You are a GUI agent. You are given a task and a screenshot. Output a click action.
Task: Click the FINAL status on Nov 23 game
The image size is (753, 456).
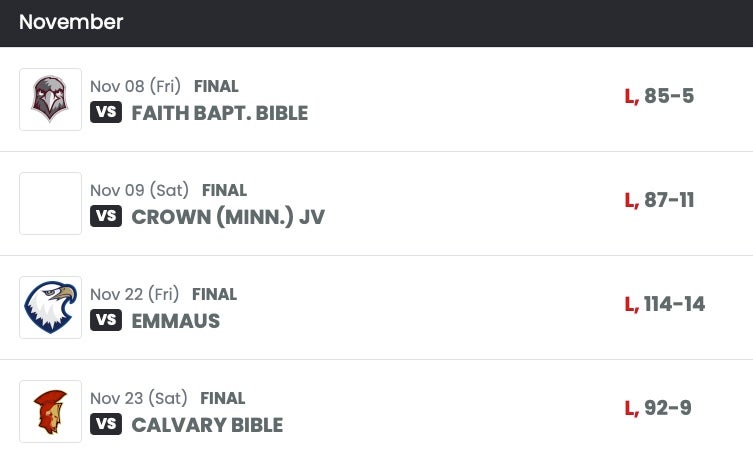pyautogui.click(x=222, y=398)
